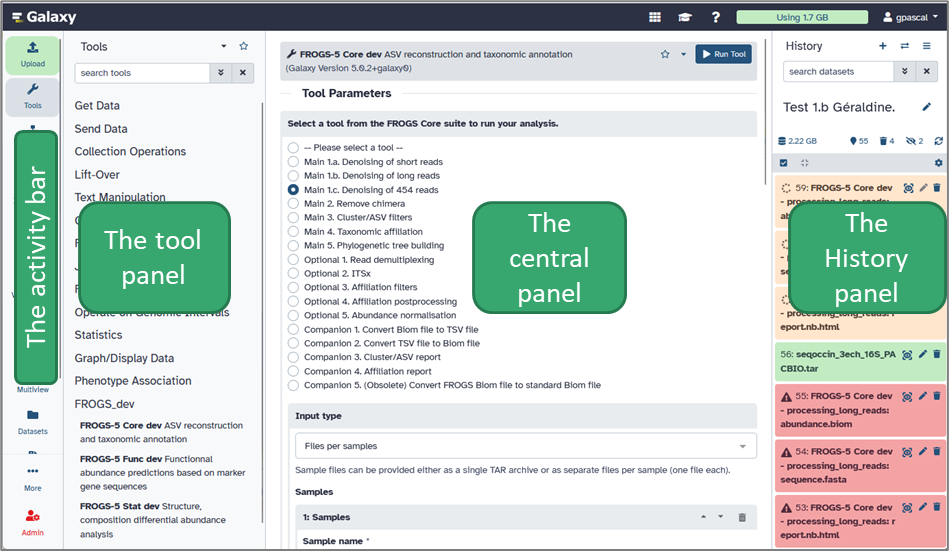This screenshot has width=949, height=551.
Task: Click the Datasets folder icon in activity bar
Action: [x=33, y=420]
